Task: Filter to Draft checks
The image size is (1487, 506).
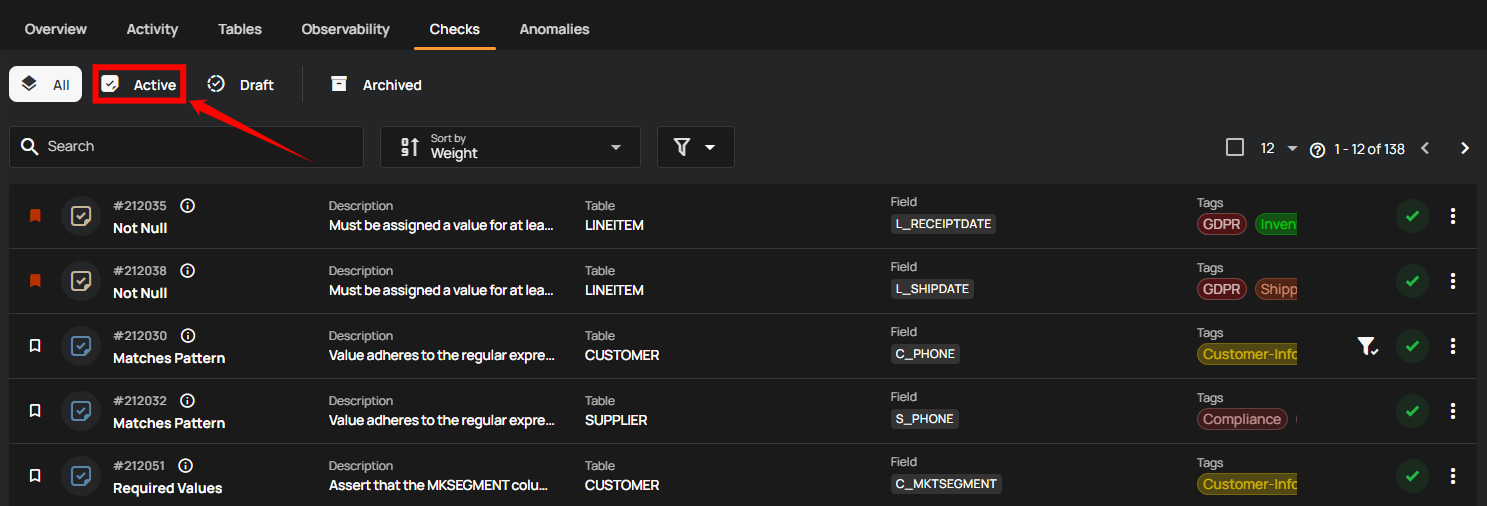Action: 241,85
